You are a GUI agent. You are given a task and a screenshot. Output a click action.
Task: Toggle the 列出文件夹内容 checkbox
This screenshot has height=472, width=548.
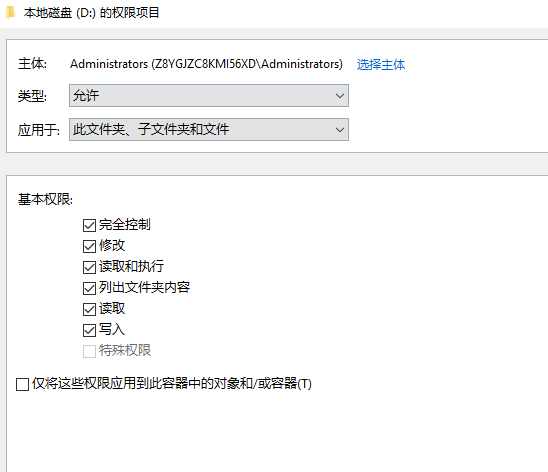tap(89, 288)
